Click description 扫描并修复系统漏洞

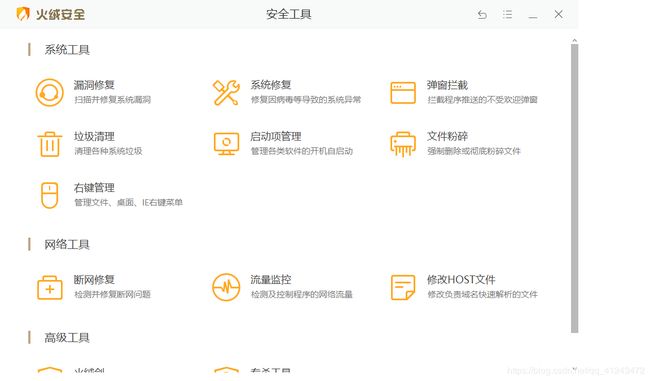click(x=112, y=99)
